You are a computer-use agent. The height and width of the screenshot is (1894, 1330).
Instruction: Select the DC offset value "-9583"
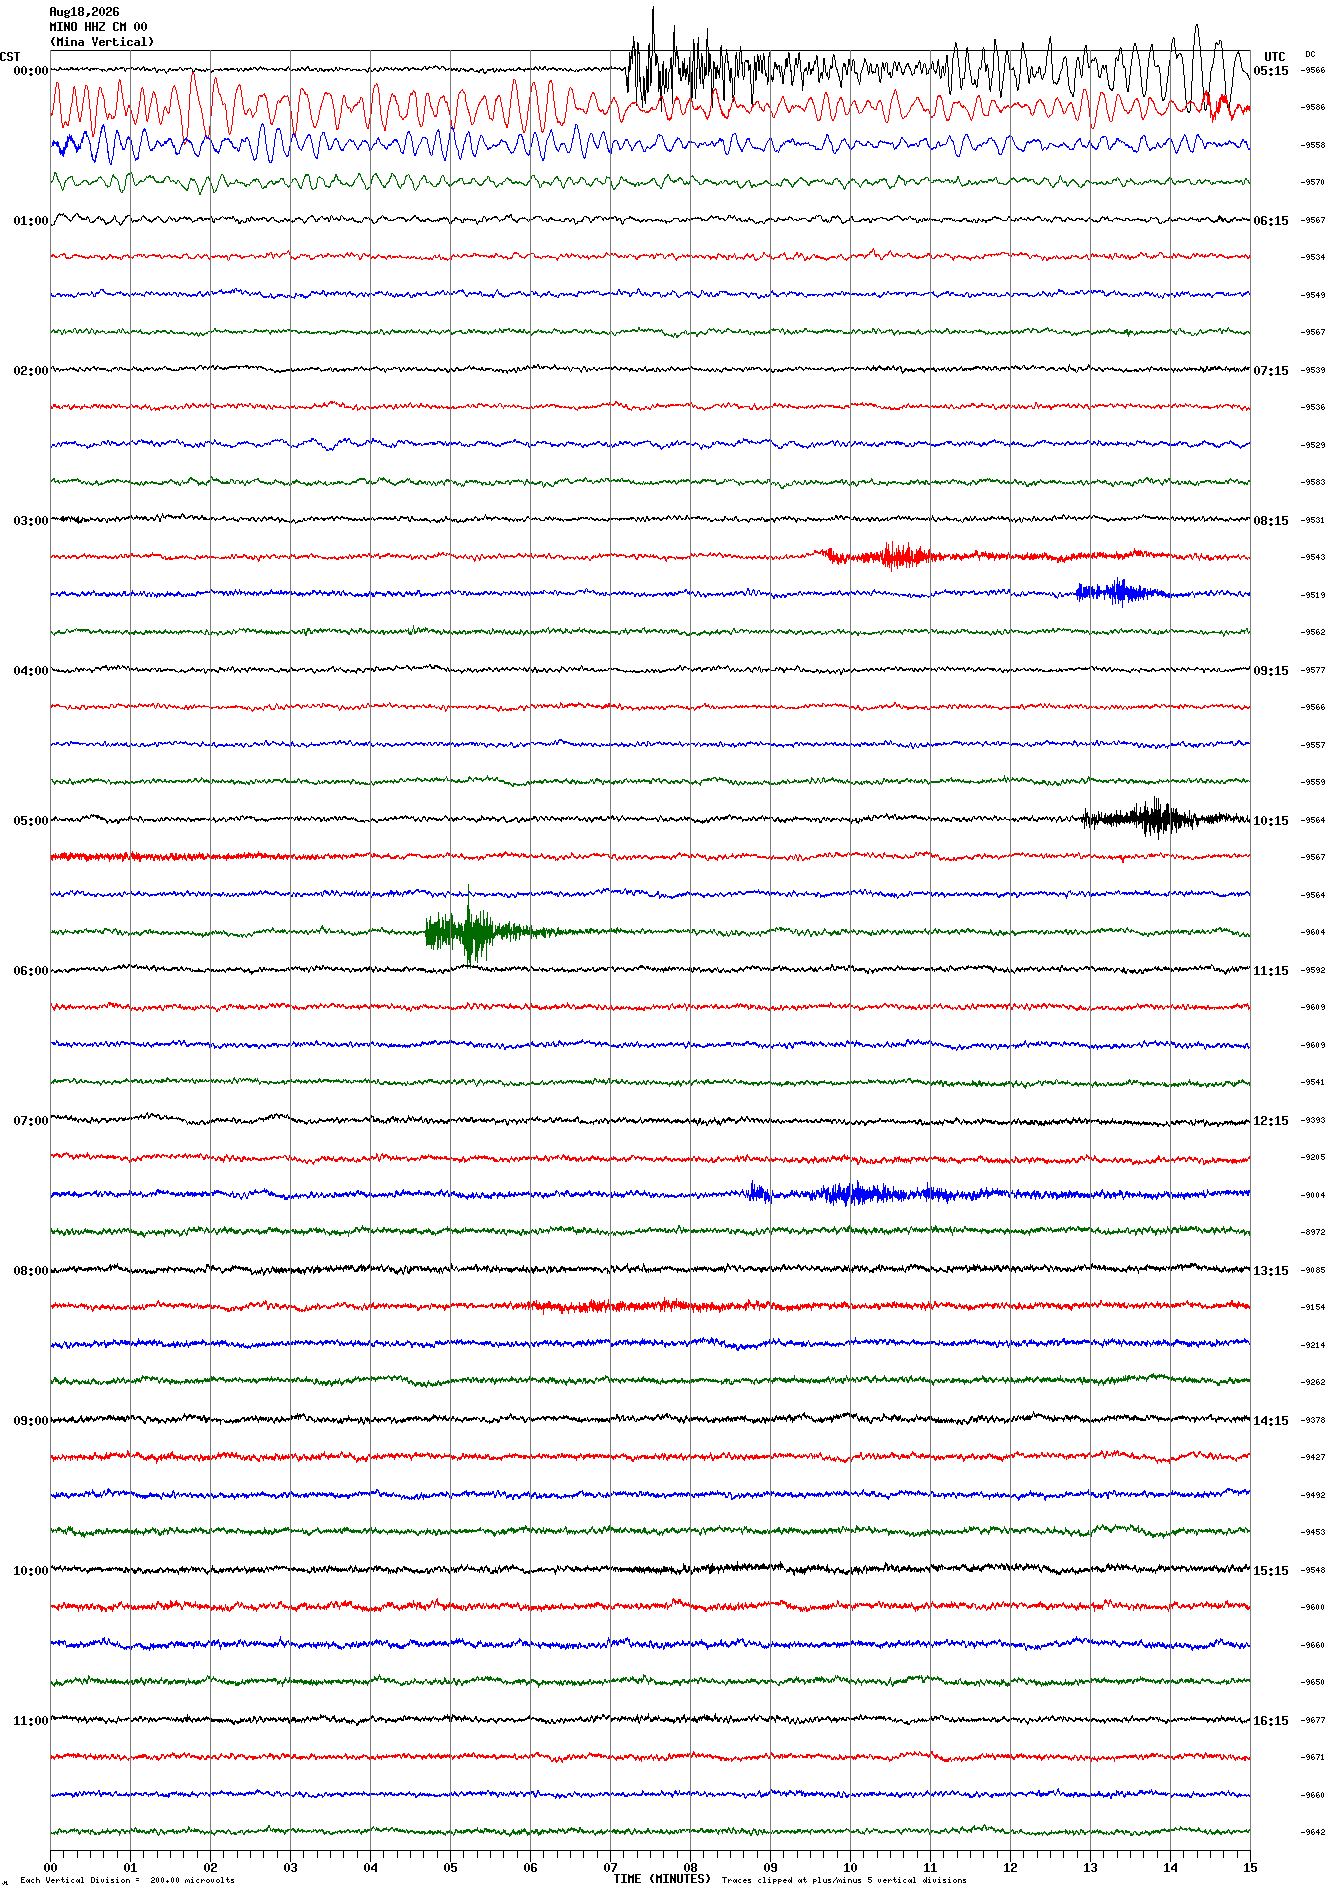click(x=1313, y=483)
